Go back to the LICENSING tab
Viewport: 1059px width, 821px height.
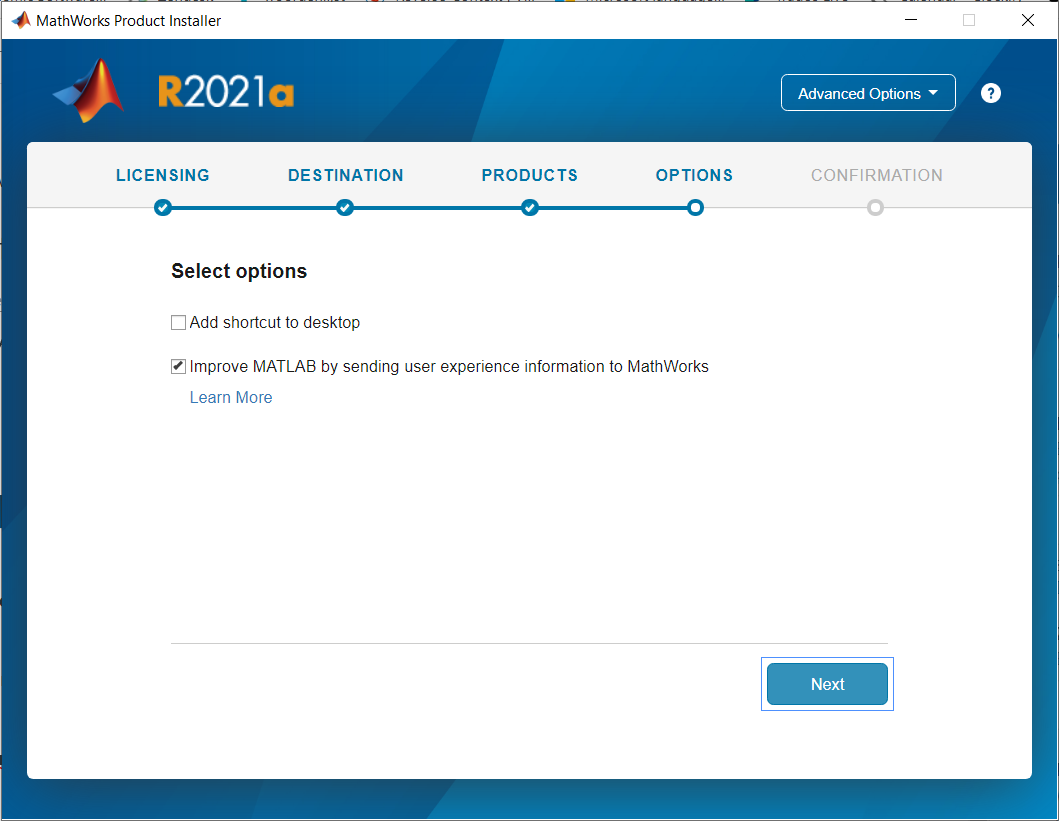tap(163, 176)
